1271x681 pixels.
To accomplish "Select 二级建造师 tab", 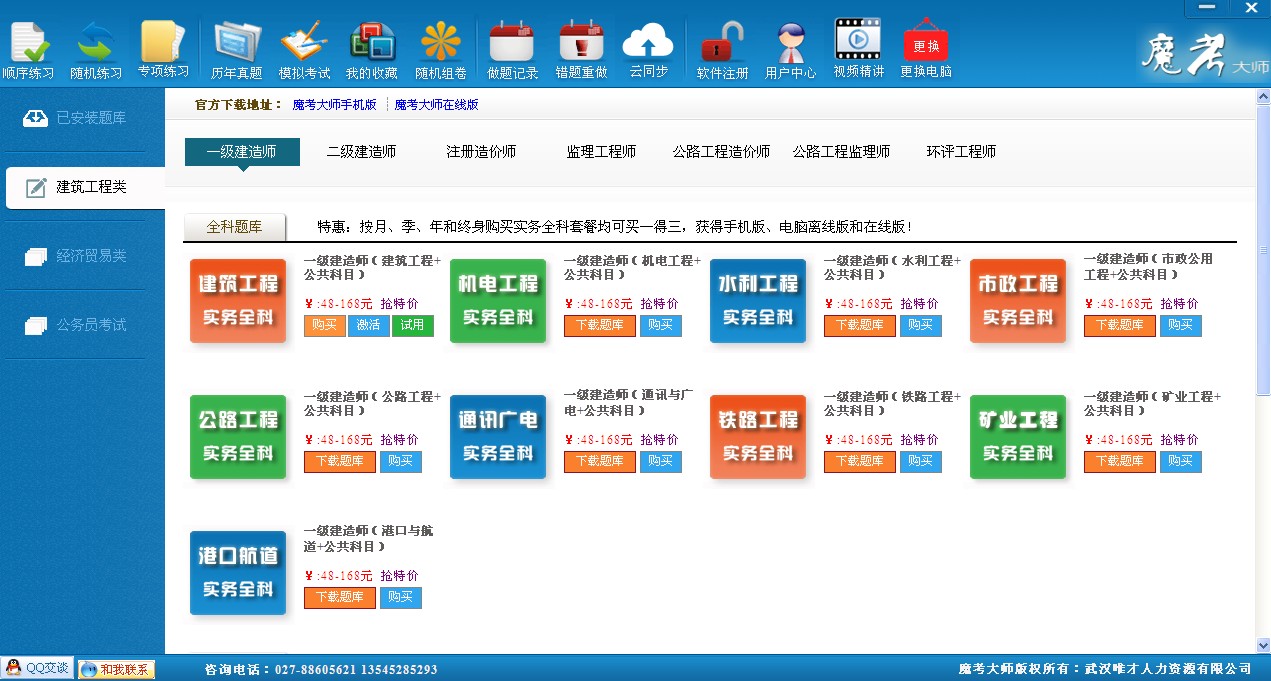I will pyautogui.click(x=361, y=152).
